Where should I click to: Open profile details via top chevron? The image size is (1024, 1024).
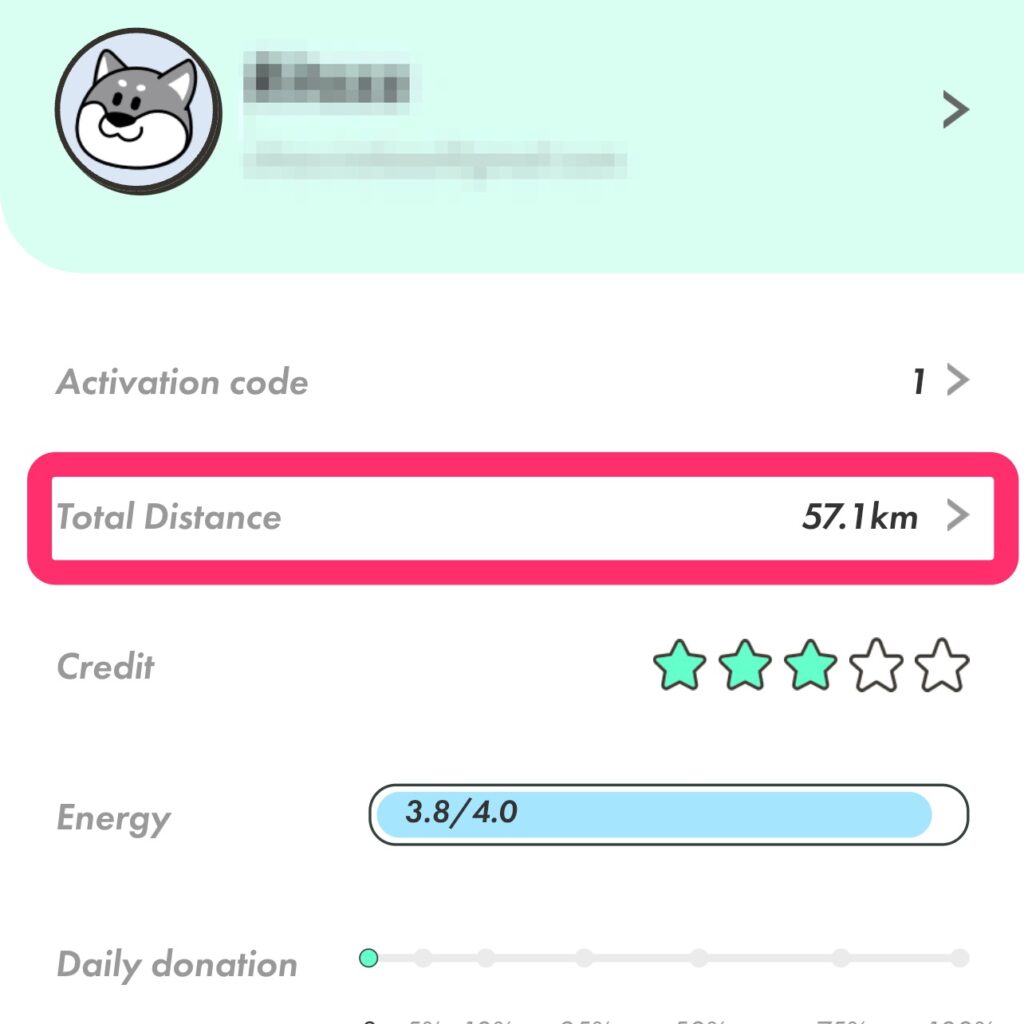pyautogui.click(x=956, y=110)
